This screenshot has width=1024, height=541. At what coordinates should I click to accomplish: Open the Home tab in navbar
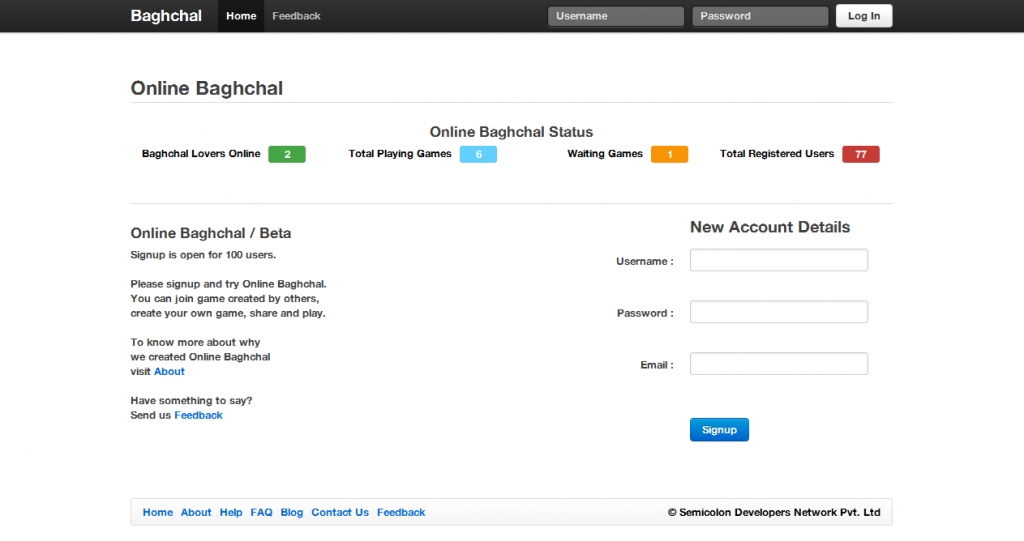click(241, 16)
